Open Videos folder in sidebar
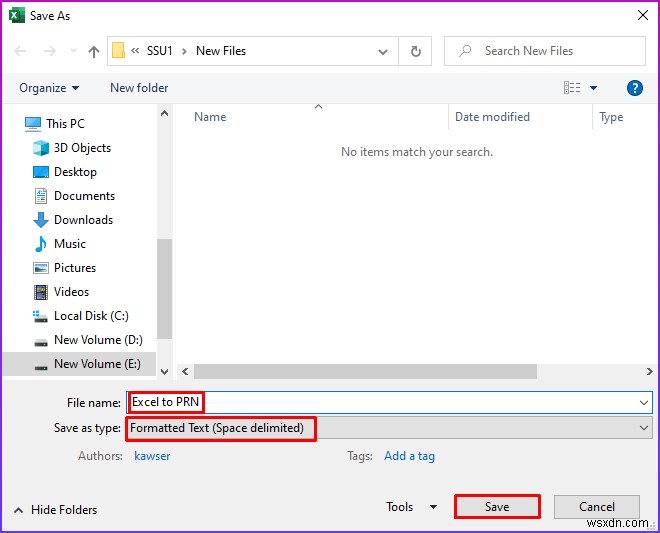The height and width of the screenshot is (533, 660). pyautogui.click(x=61, y=292)
